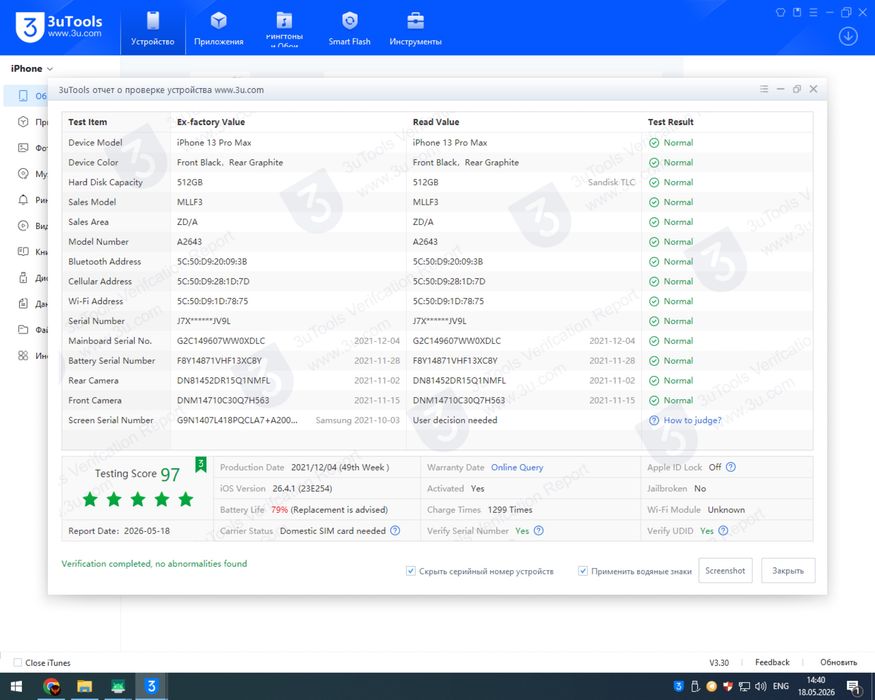
Task: Select the Battery Serial Number row label
Action: click(x=112, y=361)
